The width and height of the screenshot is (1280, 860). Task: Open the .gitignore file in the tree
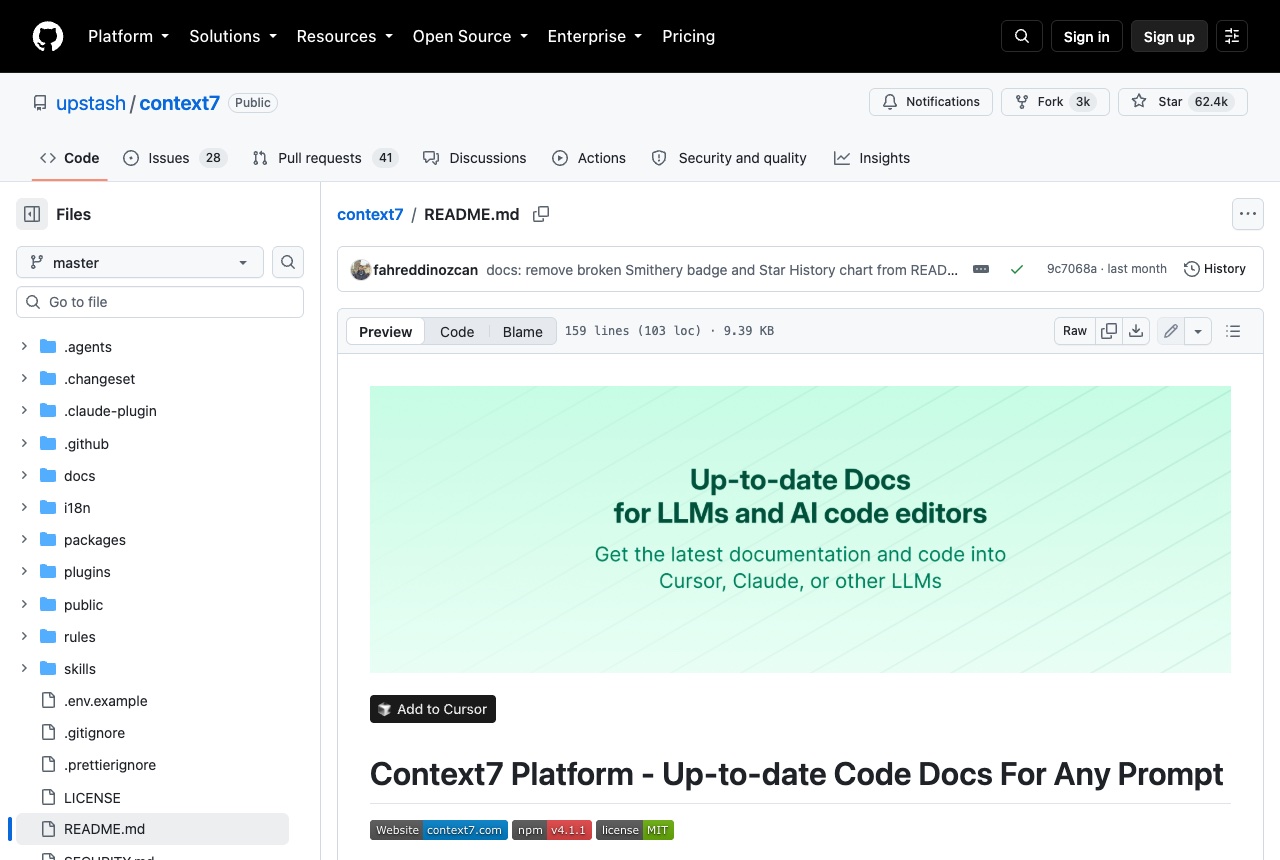94,733
